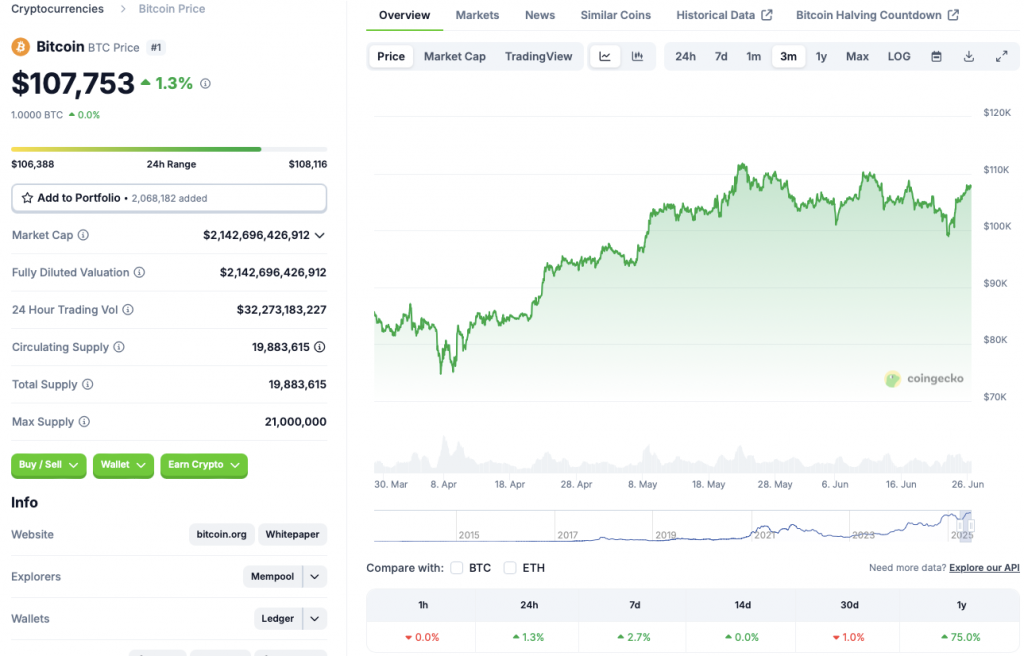This screenshot has width=1024, height=656.
Task: Enable ETH comparison checkbox
Action: pyautogui.click(x=510, y=568)
